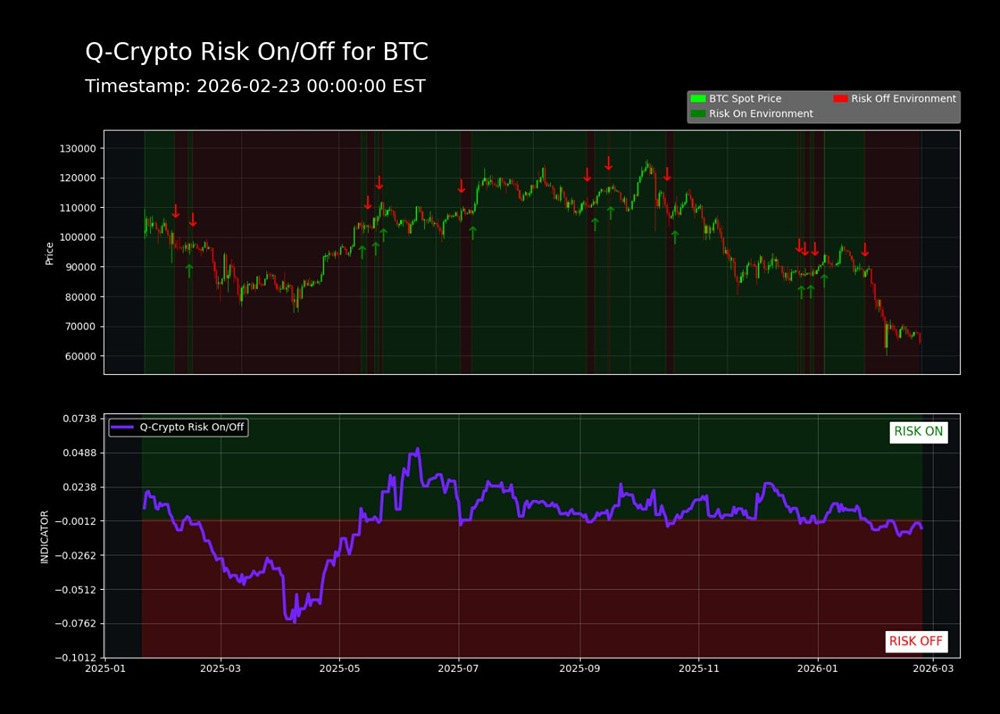
Task: Click the 0.0488 indicator axis label
Action: point(79,453)
